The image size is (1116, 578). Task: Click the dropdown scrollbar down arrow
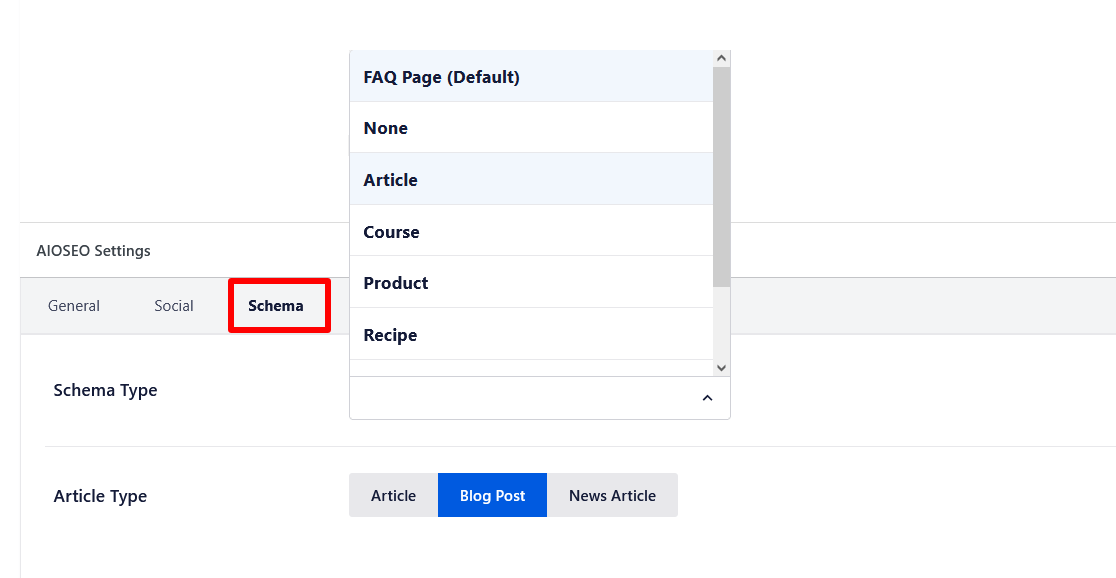click(721, 367)
